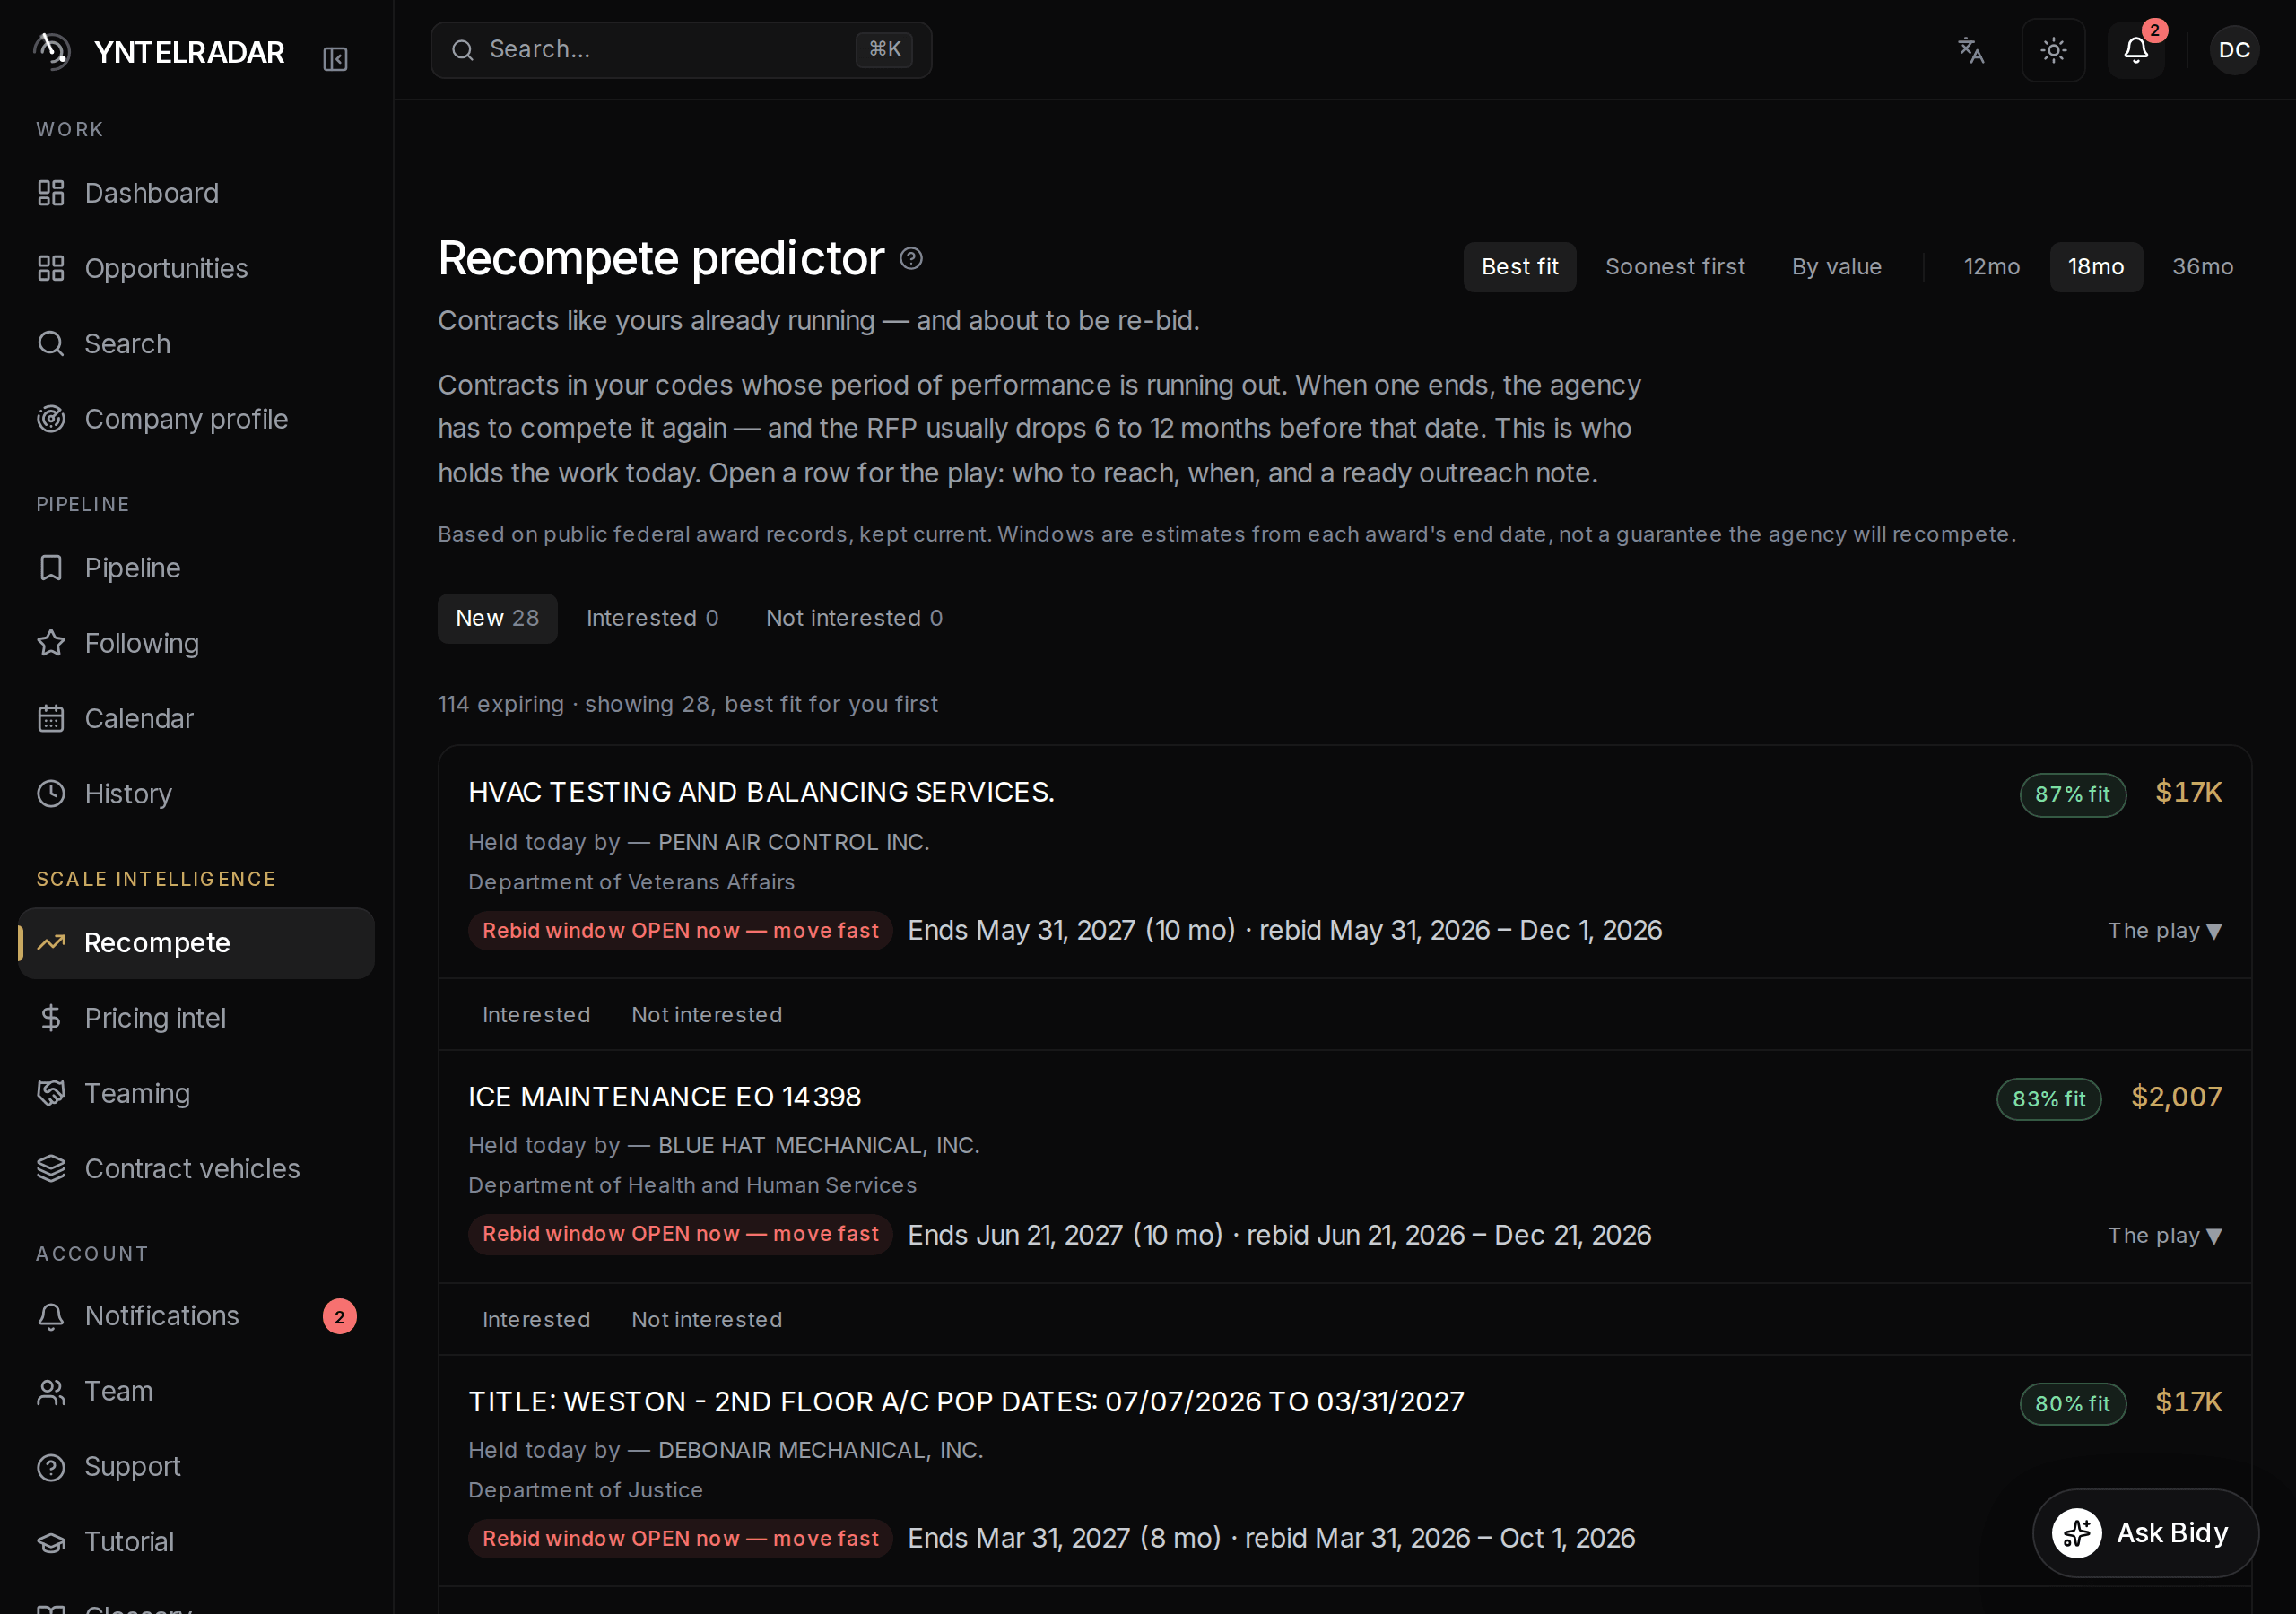The image size is (2296, 1614).
Task: Click the History clock icon
Action: [51, 793]
